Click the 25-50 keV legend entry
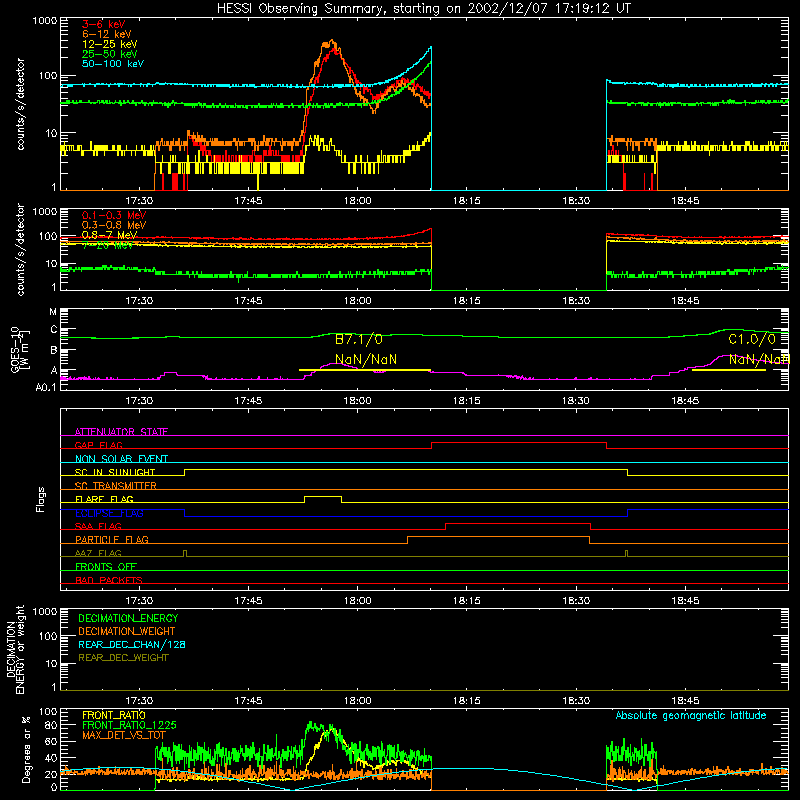The width and height of the screenshot is (800, 800). point(110,54)
